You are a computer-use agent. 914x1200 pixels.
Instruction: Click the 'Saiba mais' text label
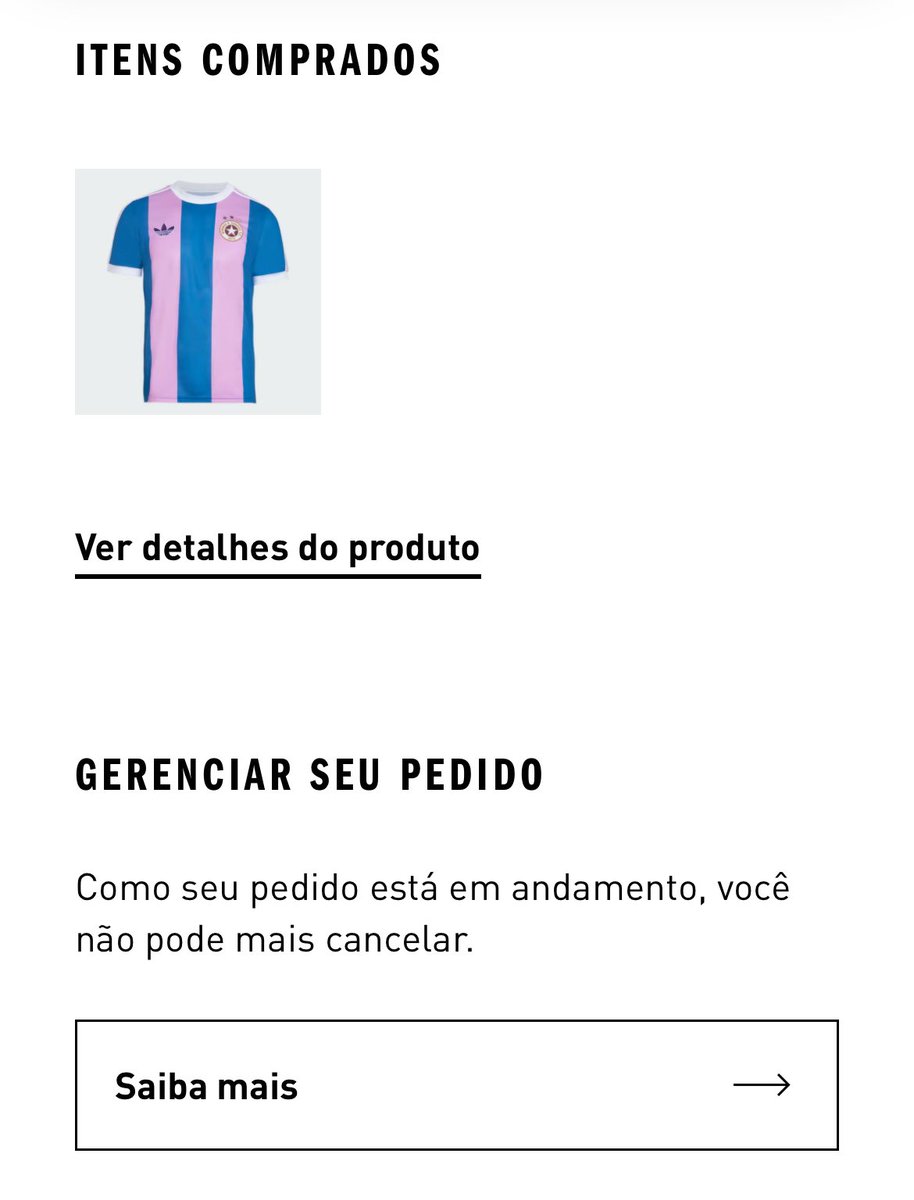tap(206, 1086)
